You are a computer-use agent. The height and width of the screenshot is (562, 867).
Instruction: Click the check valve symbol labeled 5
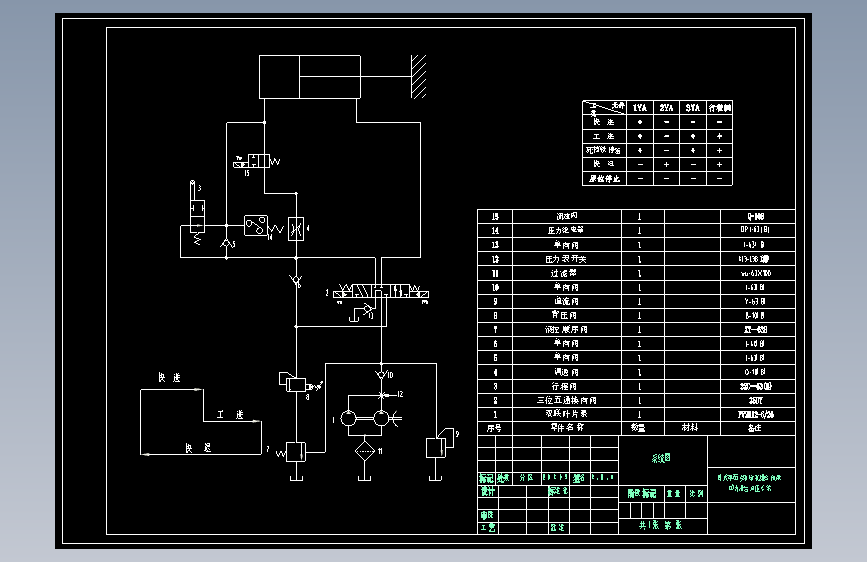226,243
